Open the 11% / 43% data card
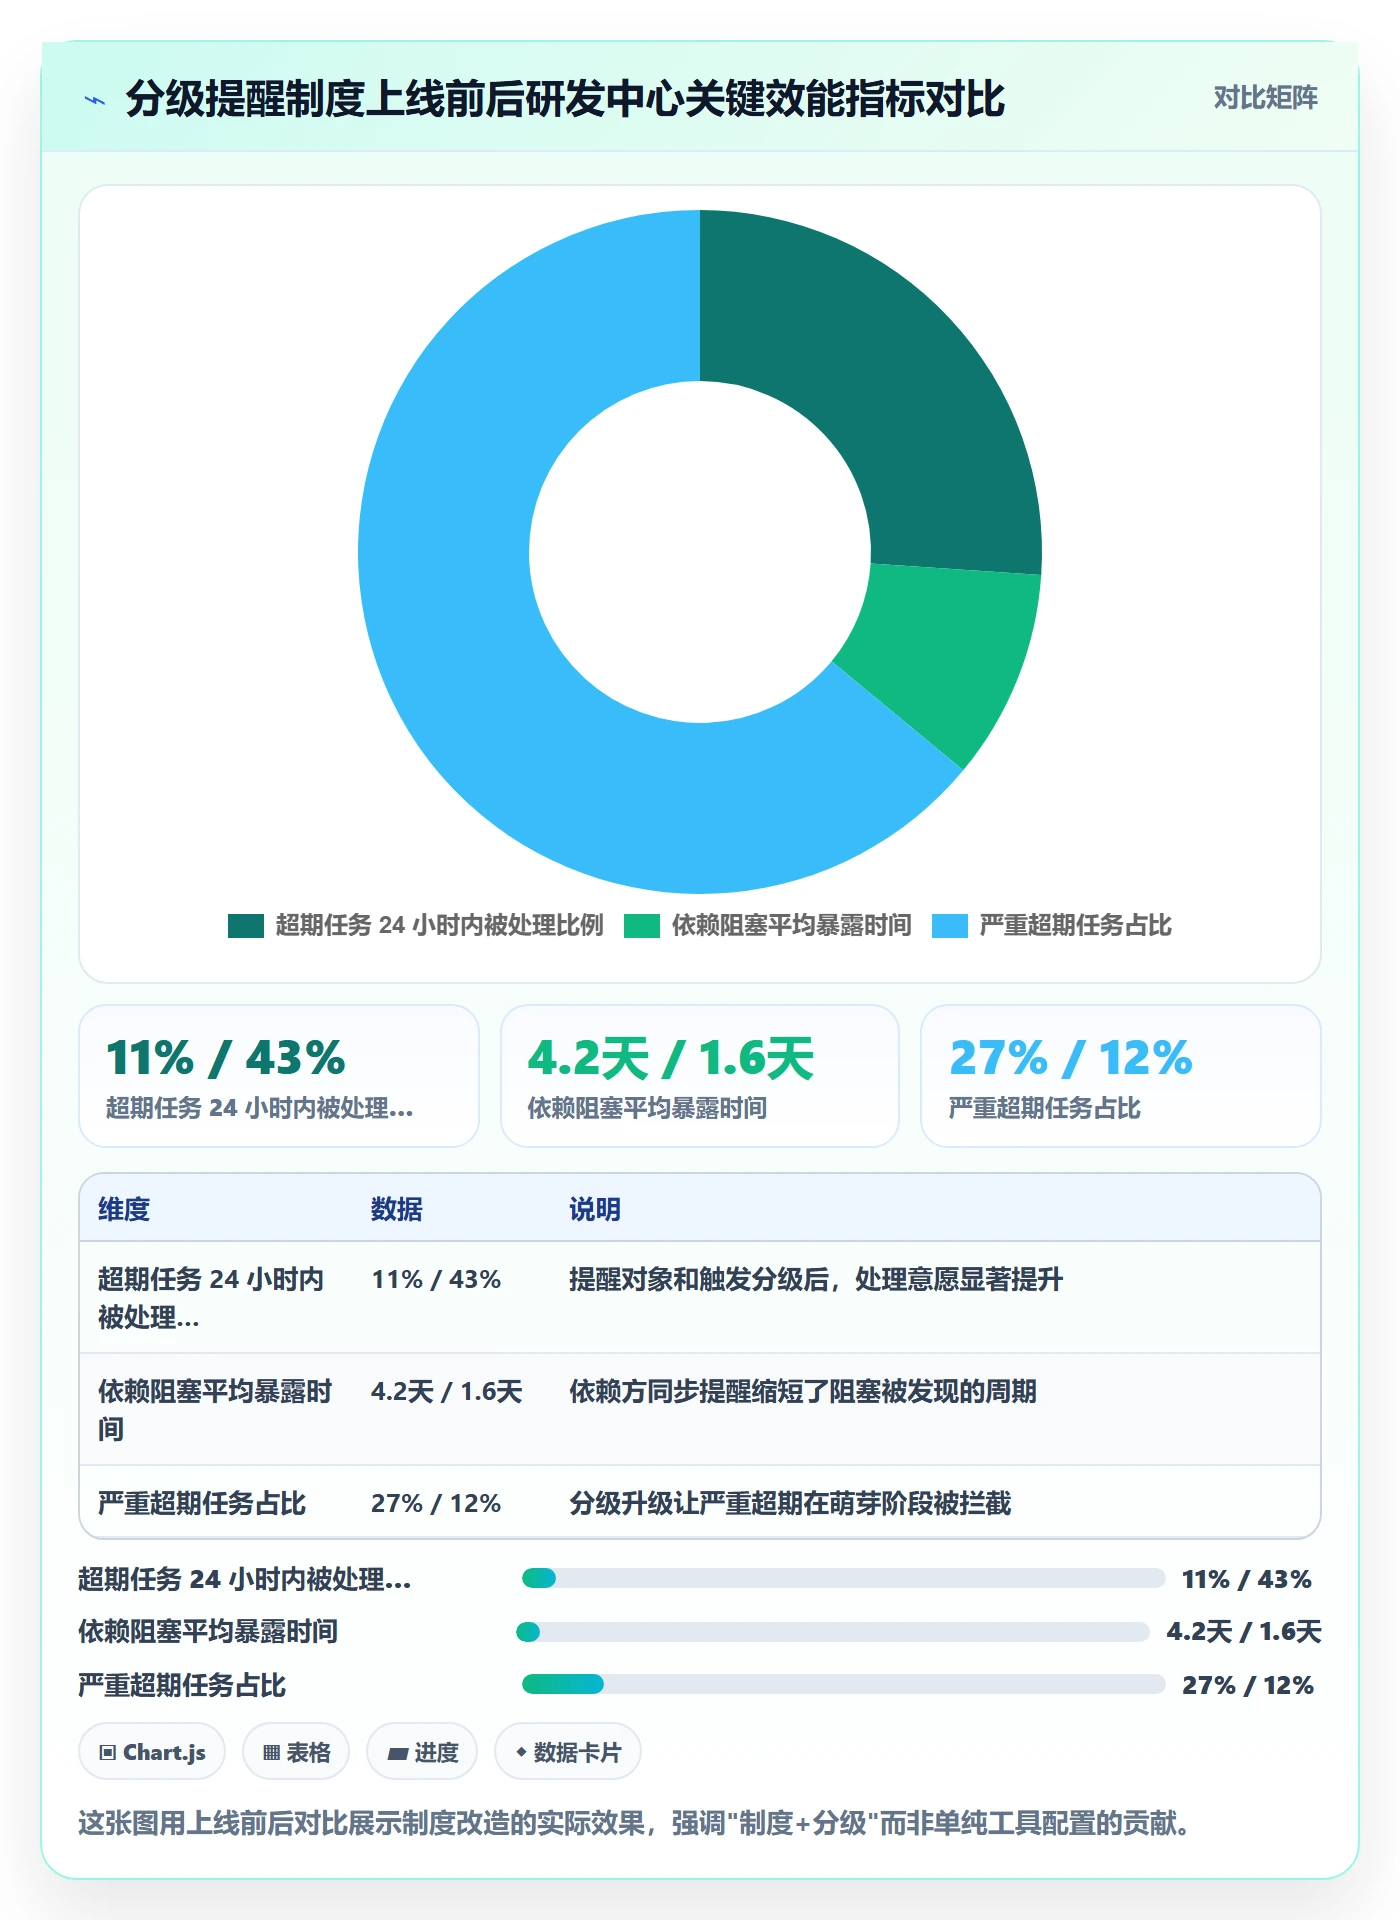The height and width of the screenshot is (1920, 1400). coord(279,1076)
